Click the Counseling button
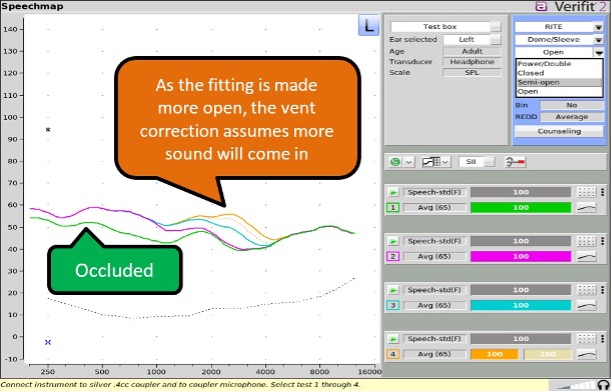612x392 pixels. pos(559,131)
